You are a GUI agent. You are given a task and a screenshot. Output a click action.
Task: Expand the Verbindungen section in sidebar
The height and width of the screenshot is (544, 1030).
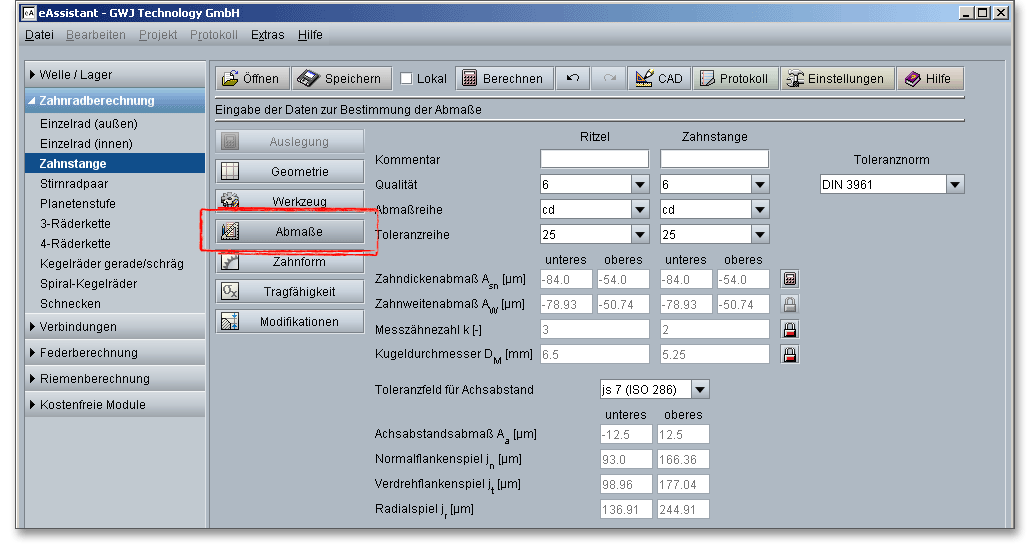[x=78, y=327]
